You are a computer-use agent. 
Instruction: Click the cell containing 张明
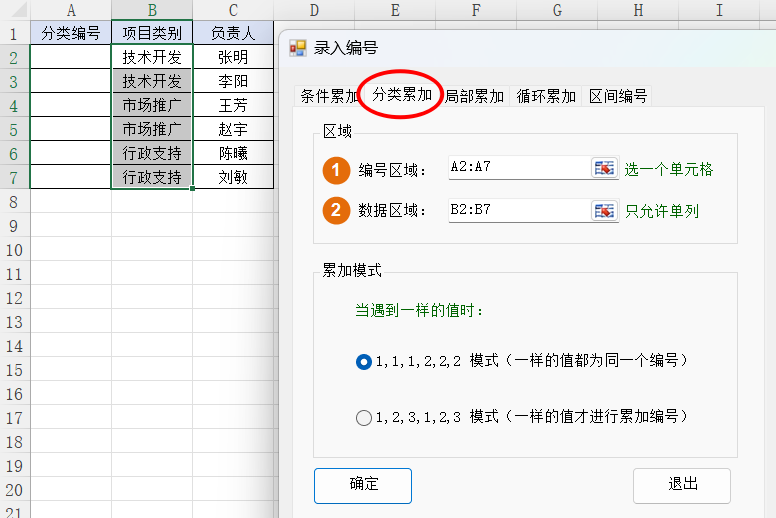[233, 57]
